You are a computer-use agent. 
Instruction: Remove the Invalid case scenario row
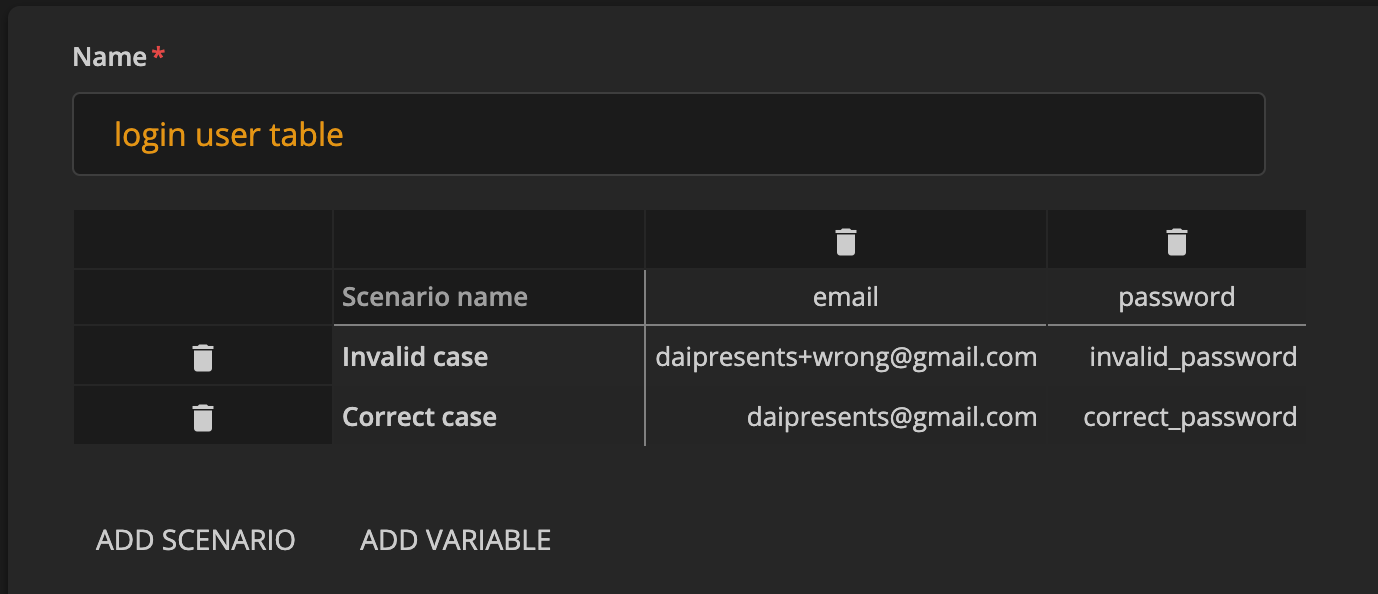point(203,357)
